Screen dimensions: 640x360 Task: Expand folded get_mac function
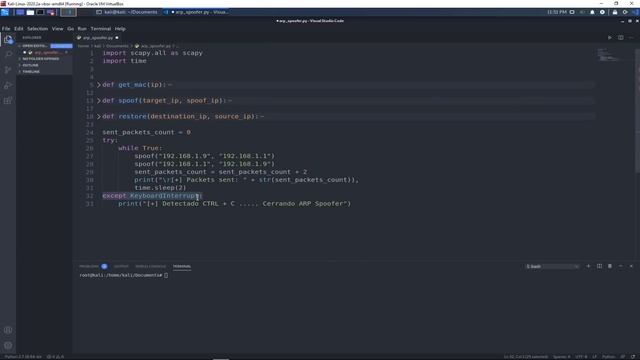[98, 84]
